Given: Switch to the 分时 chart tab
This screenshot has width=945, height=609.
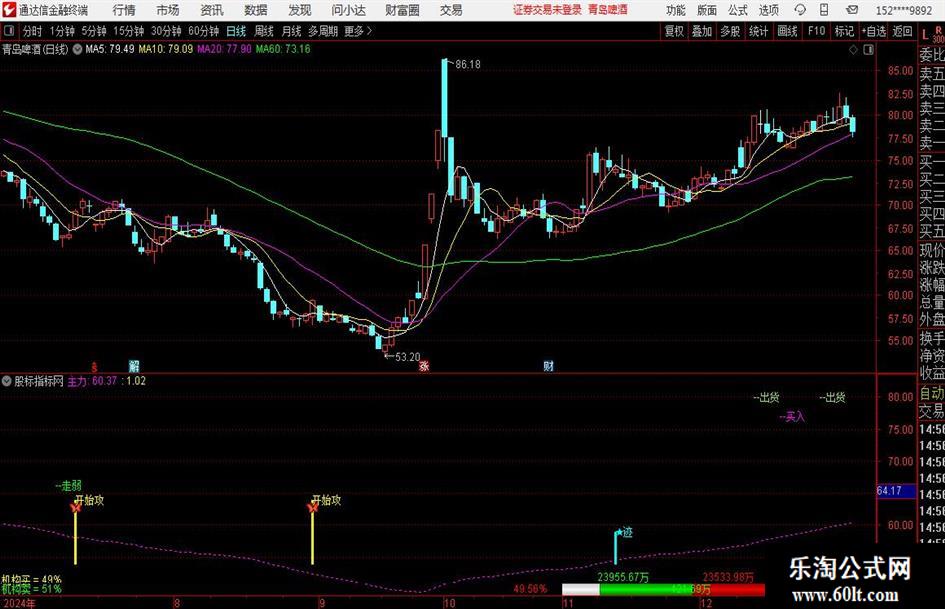Looking at the screenshot, I should tap(32, 31).
